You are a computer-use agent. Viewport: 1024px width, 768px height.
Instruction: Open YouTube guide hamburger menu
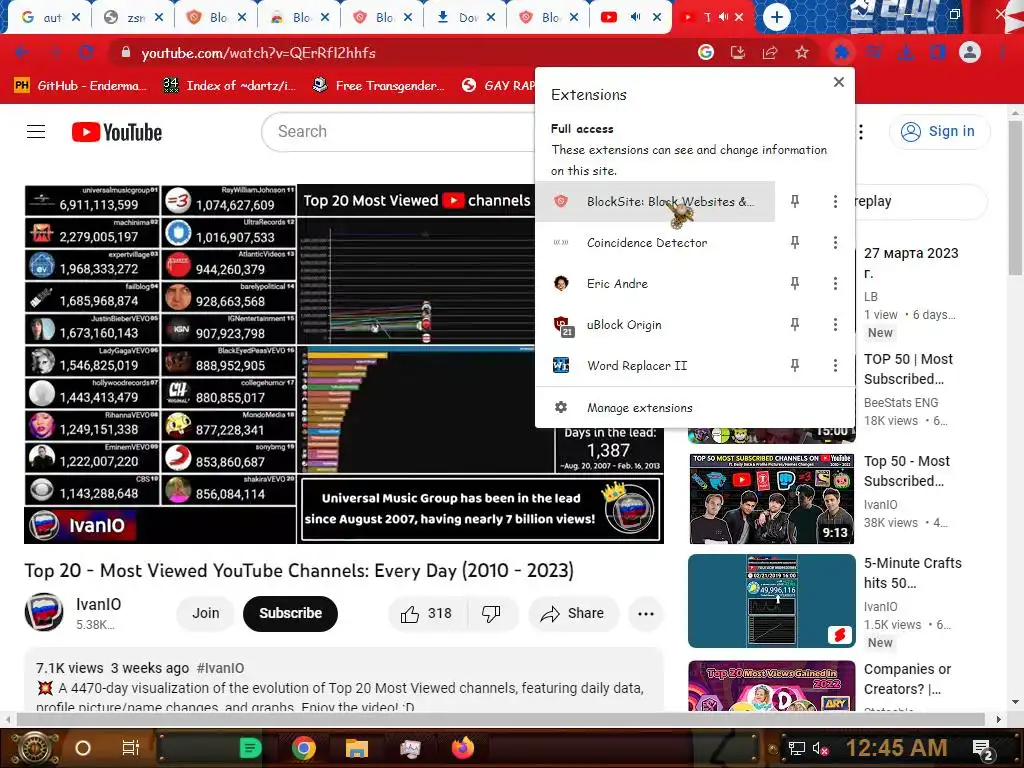(x=36, y=132)
